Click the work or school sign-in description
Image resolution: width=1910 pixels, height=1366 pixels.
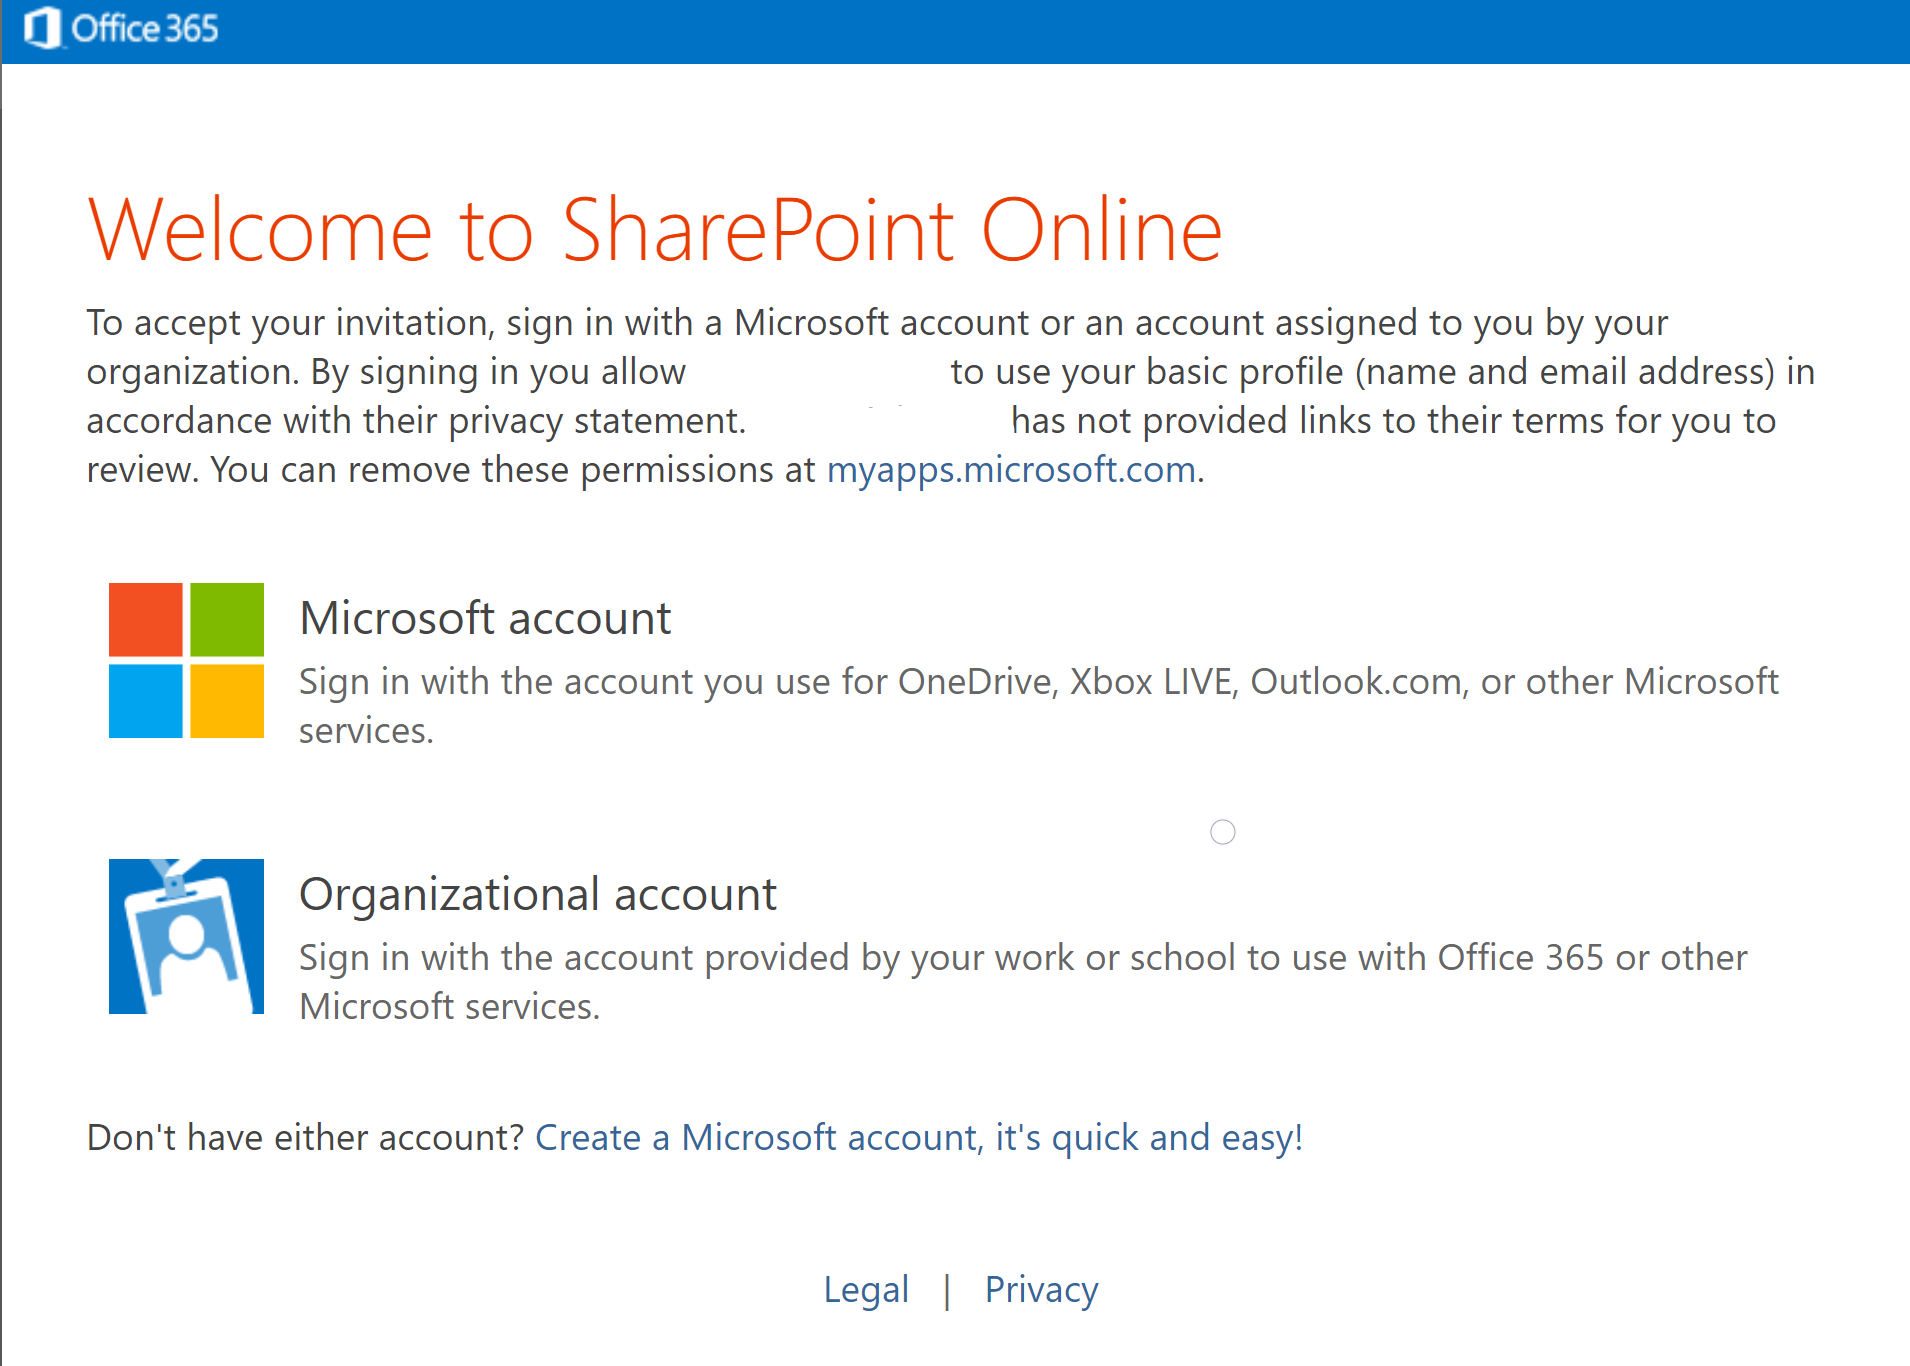pyautogui.click(x=1023, y=982)
